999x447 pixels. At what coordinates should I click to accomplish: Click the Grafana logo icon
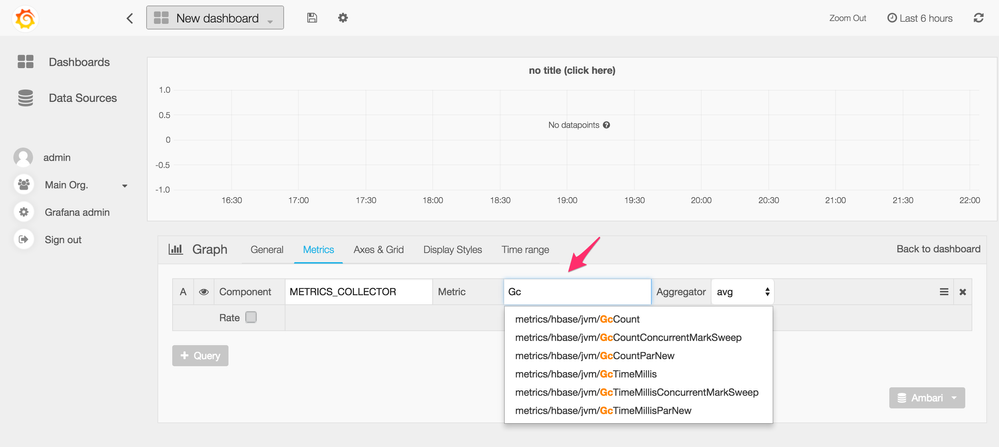(x=26, y=18)
